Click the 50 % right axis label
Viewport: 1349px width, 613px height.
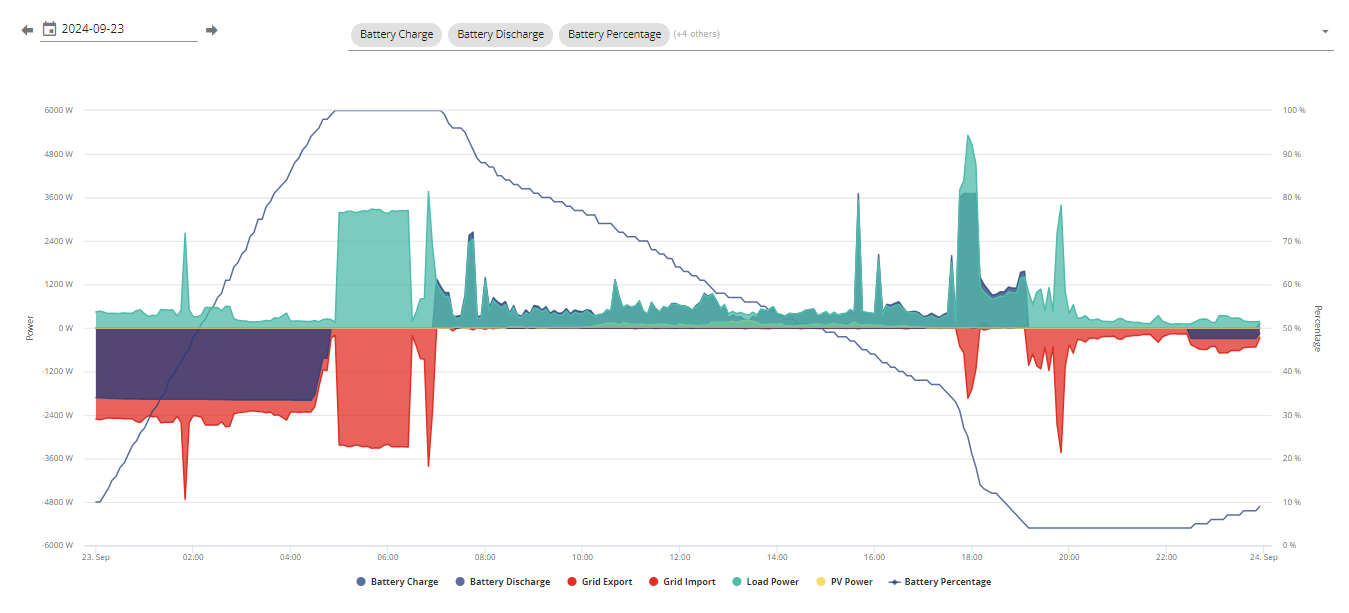pyautogui.click(x=1292, y=328)
